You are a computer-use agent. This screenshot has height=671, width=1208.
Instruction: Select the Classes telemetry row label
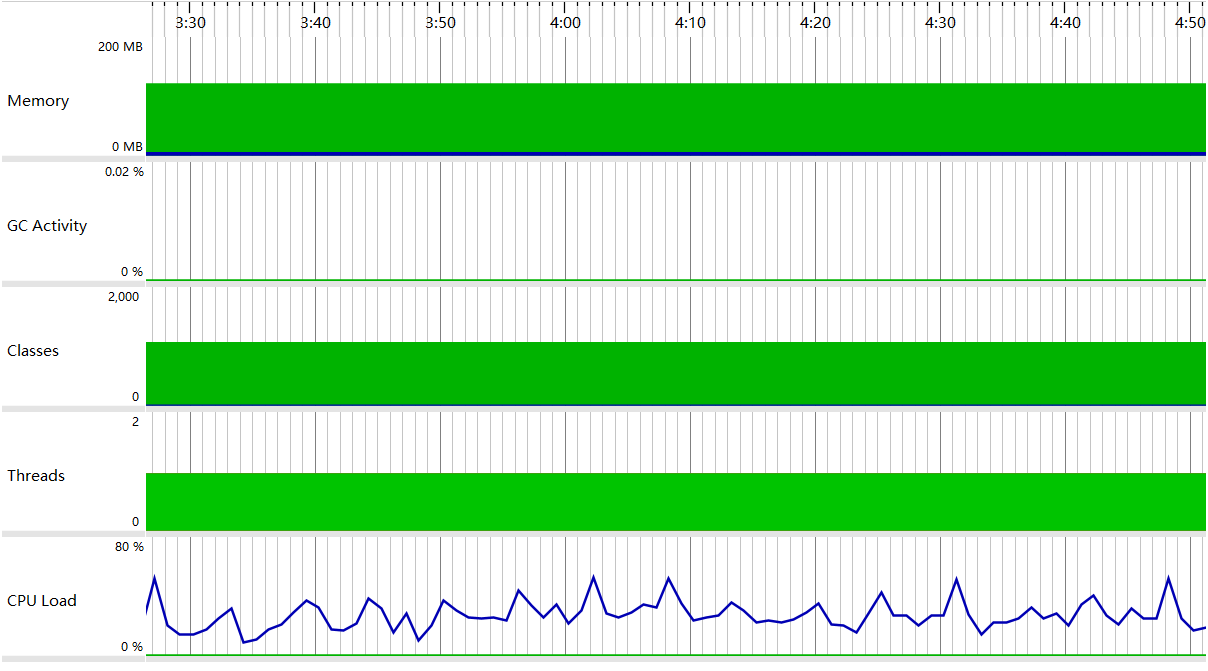(x=33, y=351)
